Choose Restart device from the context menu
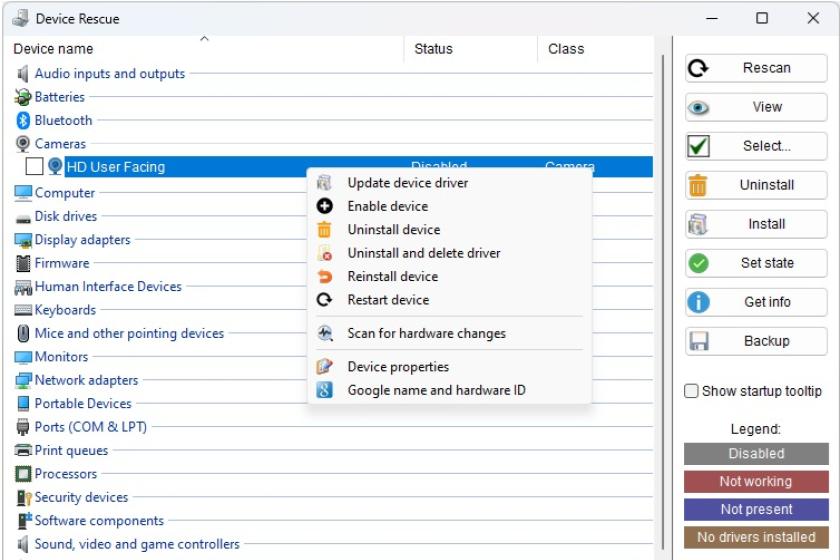The height and width of the screenshot is (560, 840). [450, 300]
